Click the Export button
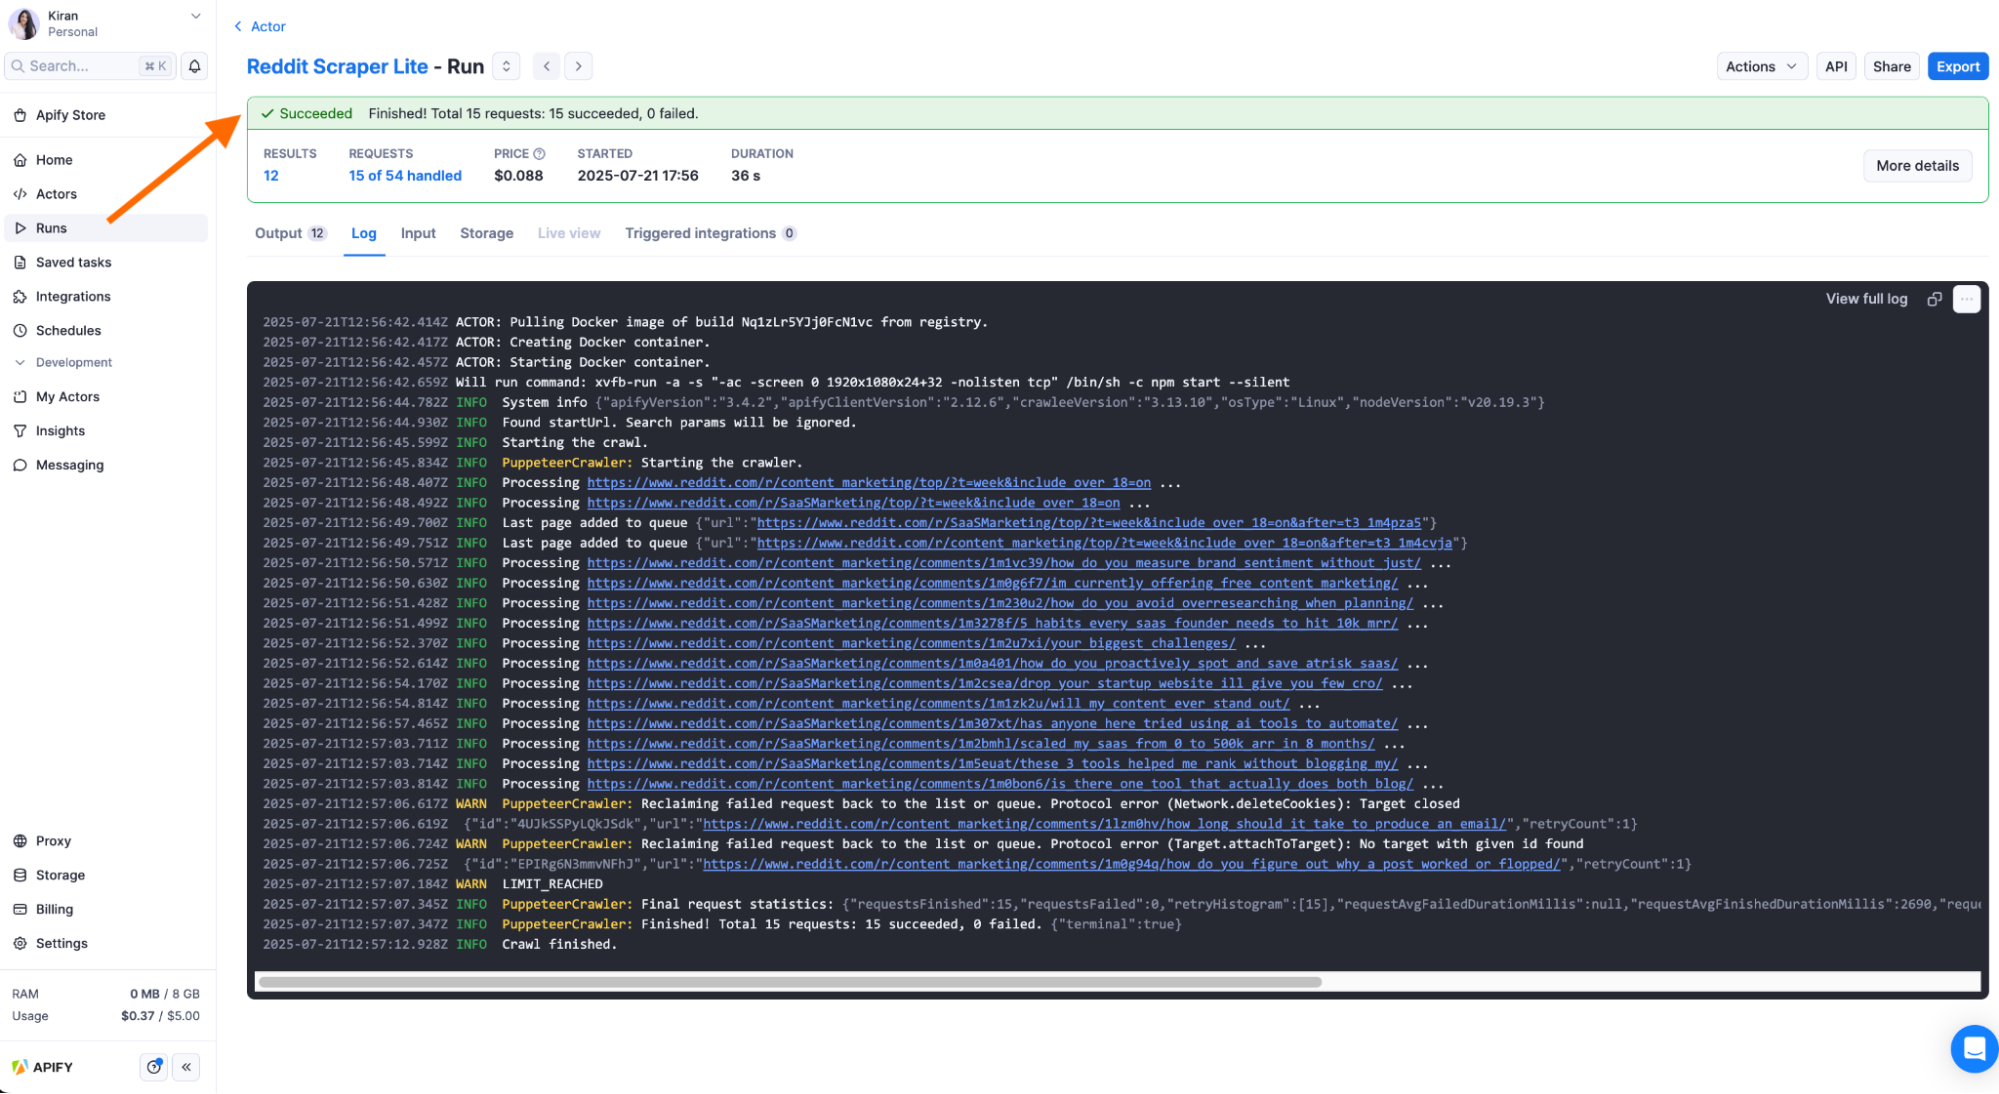 [x=1957, y=66]
